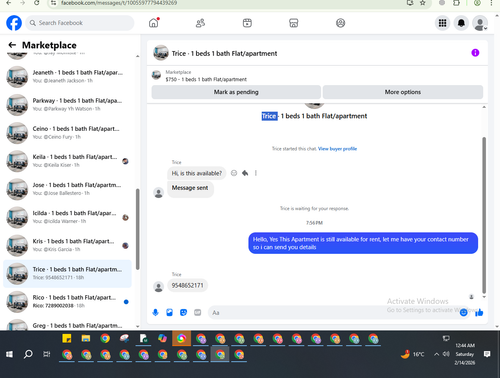The image size is (500, 378).
Task: Click Mark as pending button
Action: point(236,92)
